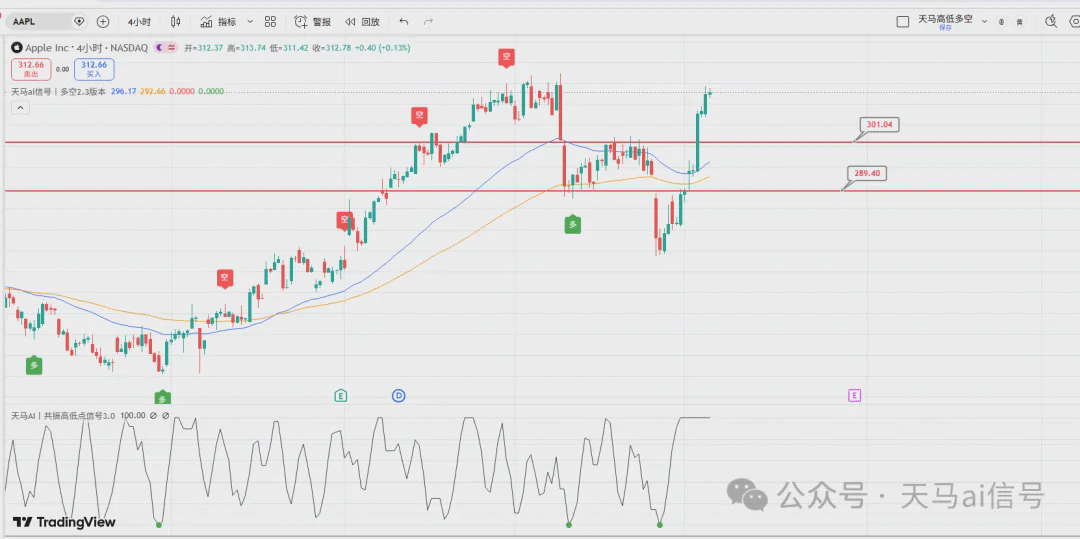
Task: Click the Apple logo in the chart legend
Action: click(17, 47)
